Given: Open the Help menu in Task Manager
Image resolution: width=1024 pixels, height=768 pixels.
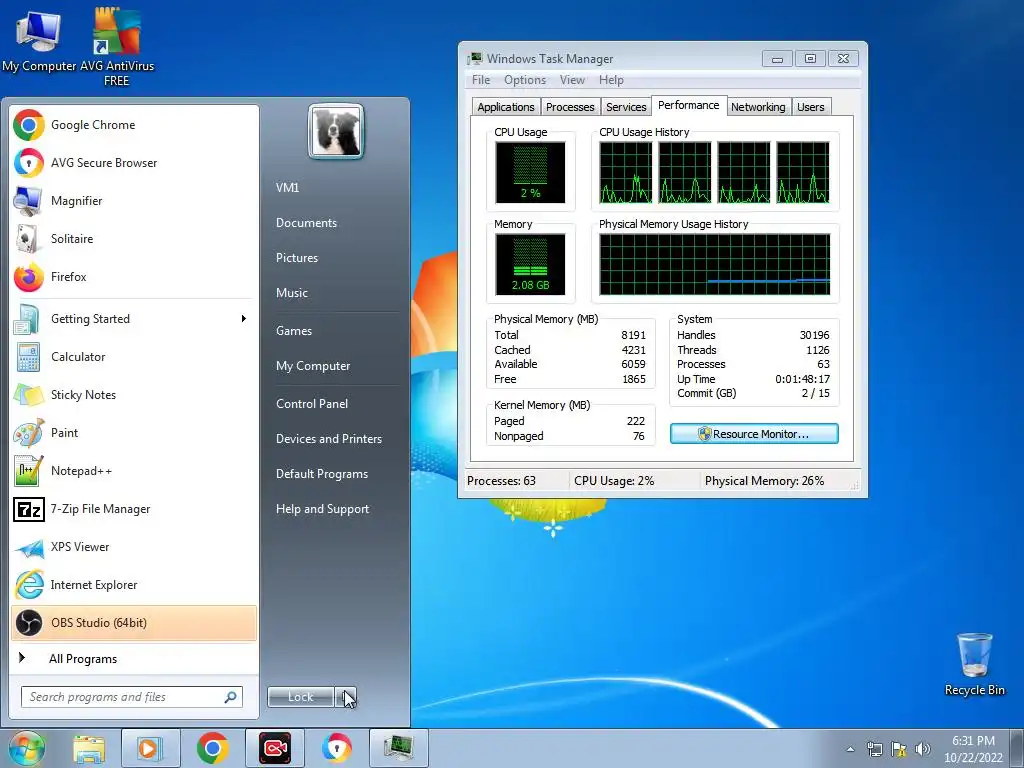Looking at the screenshot, I should 611,80.
